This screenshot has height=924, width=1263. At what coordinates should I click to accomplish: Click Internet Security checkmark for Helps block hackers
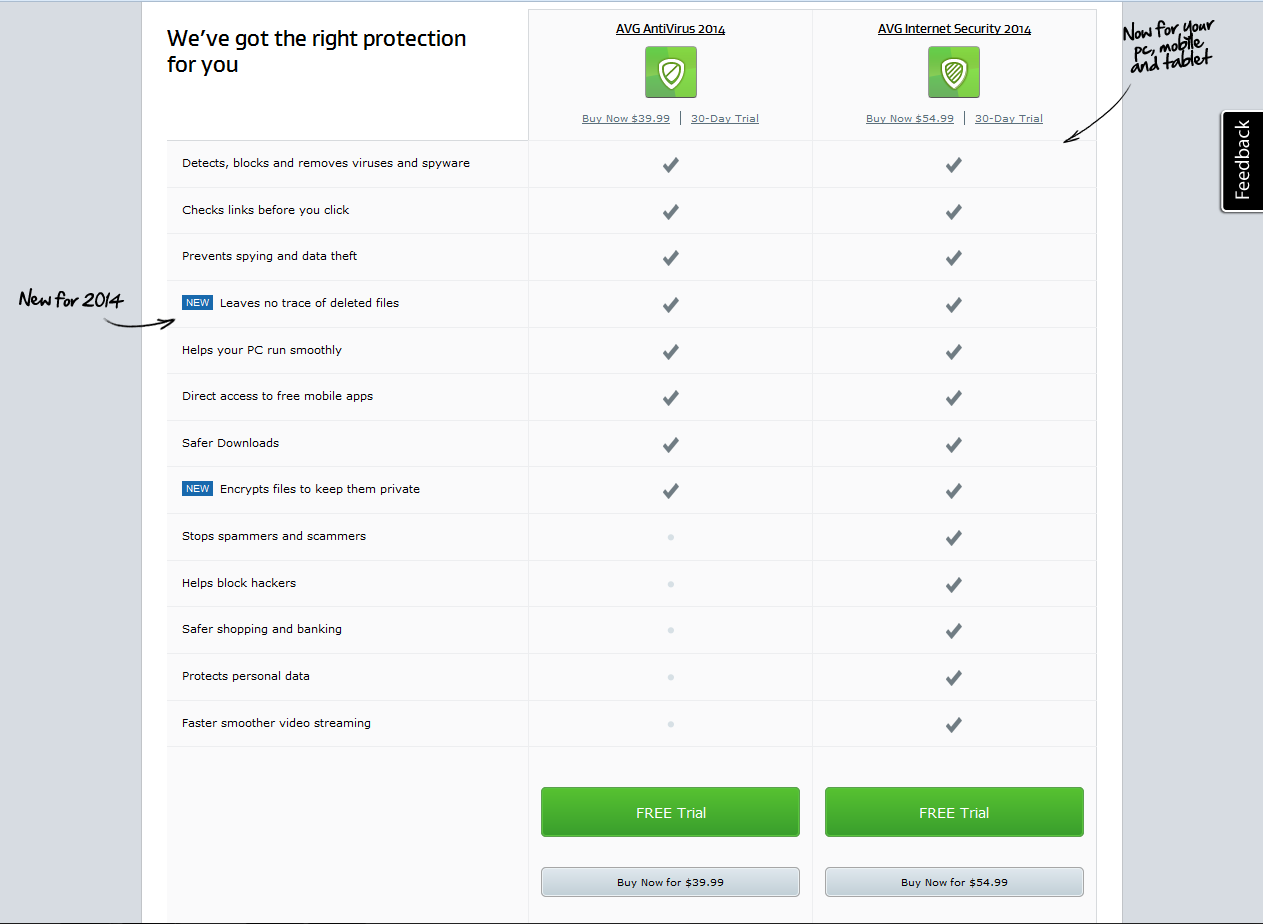pyautogui.click(x=954, y=584)
